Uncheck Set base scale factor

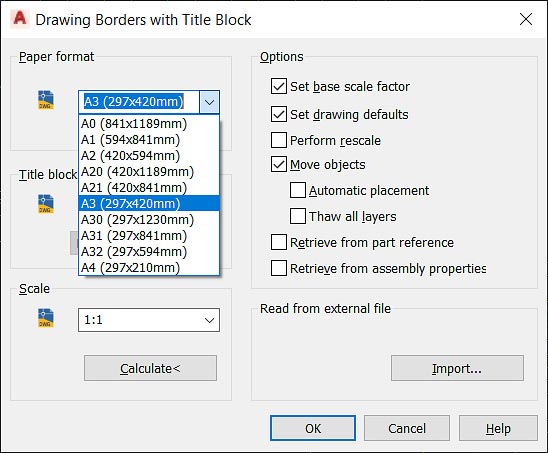pos(279,86)
